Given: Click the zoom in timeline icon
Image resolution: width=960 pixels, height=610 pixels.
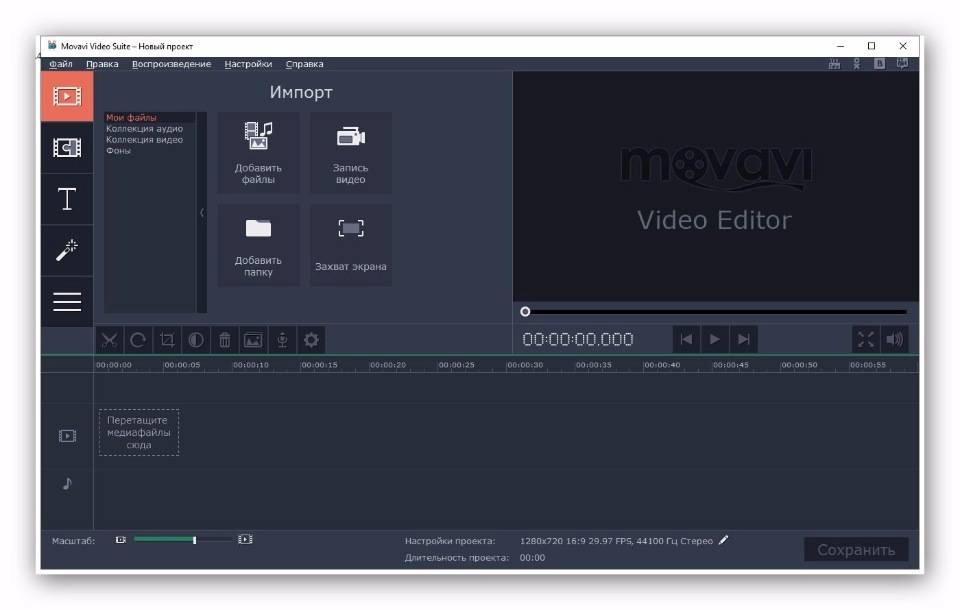Looking at the screenshot, I should pos(245,539).
